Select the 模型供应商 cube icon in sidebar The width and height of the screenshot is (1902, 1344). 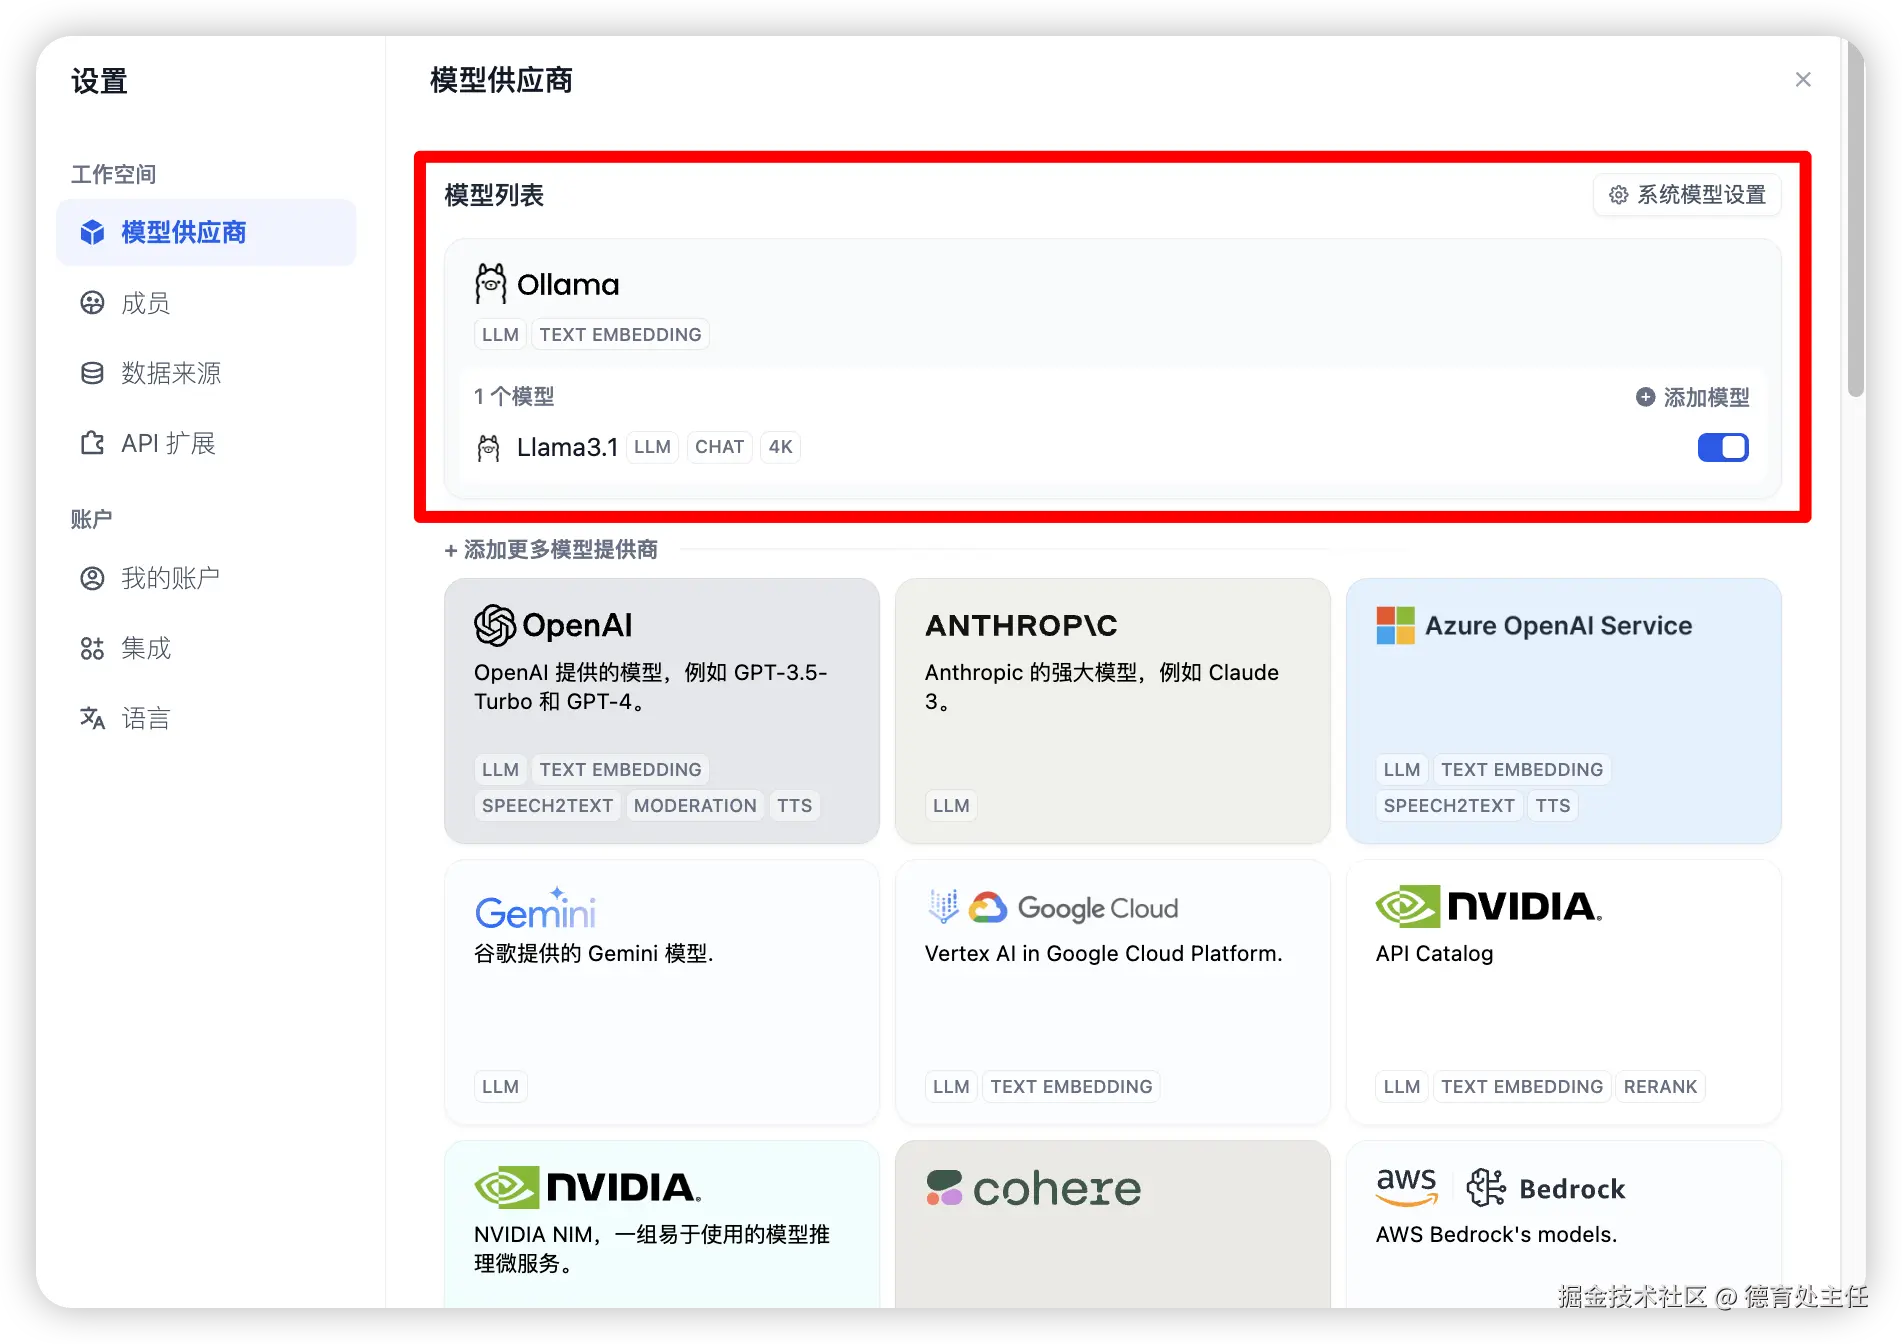point(92,232)
